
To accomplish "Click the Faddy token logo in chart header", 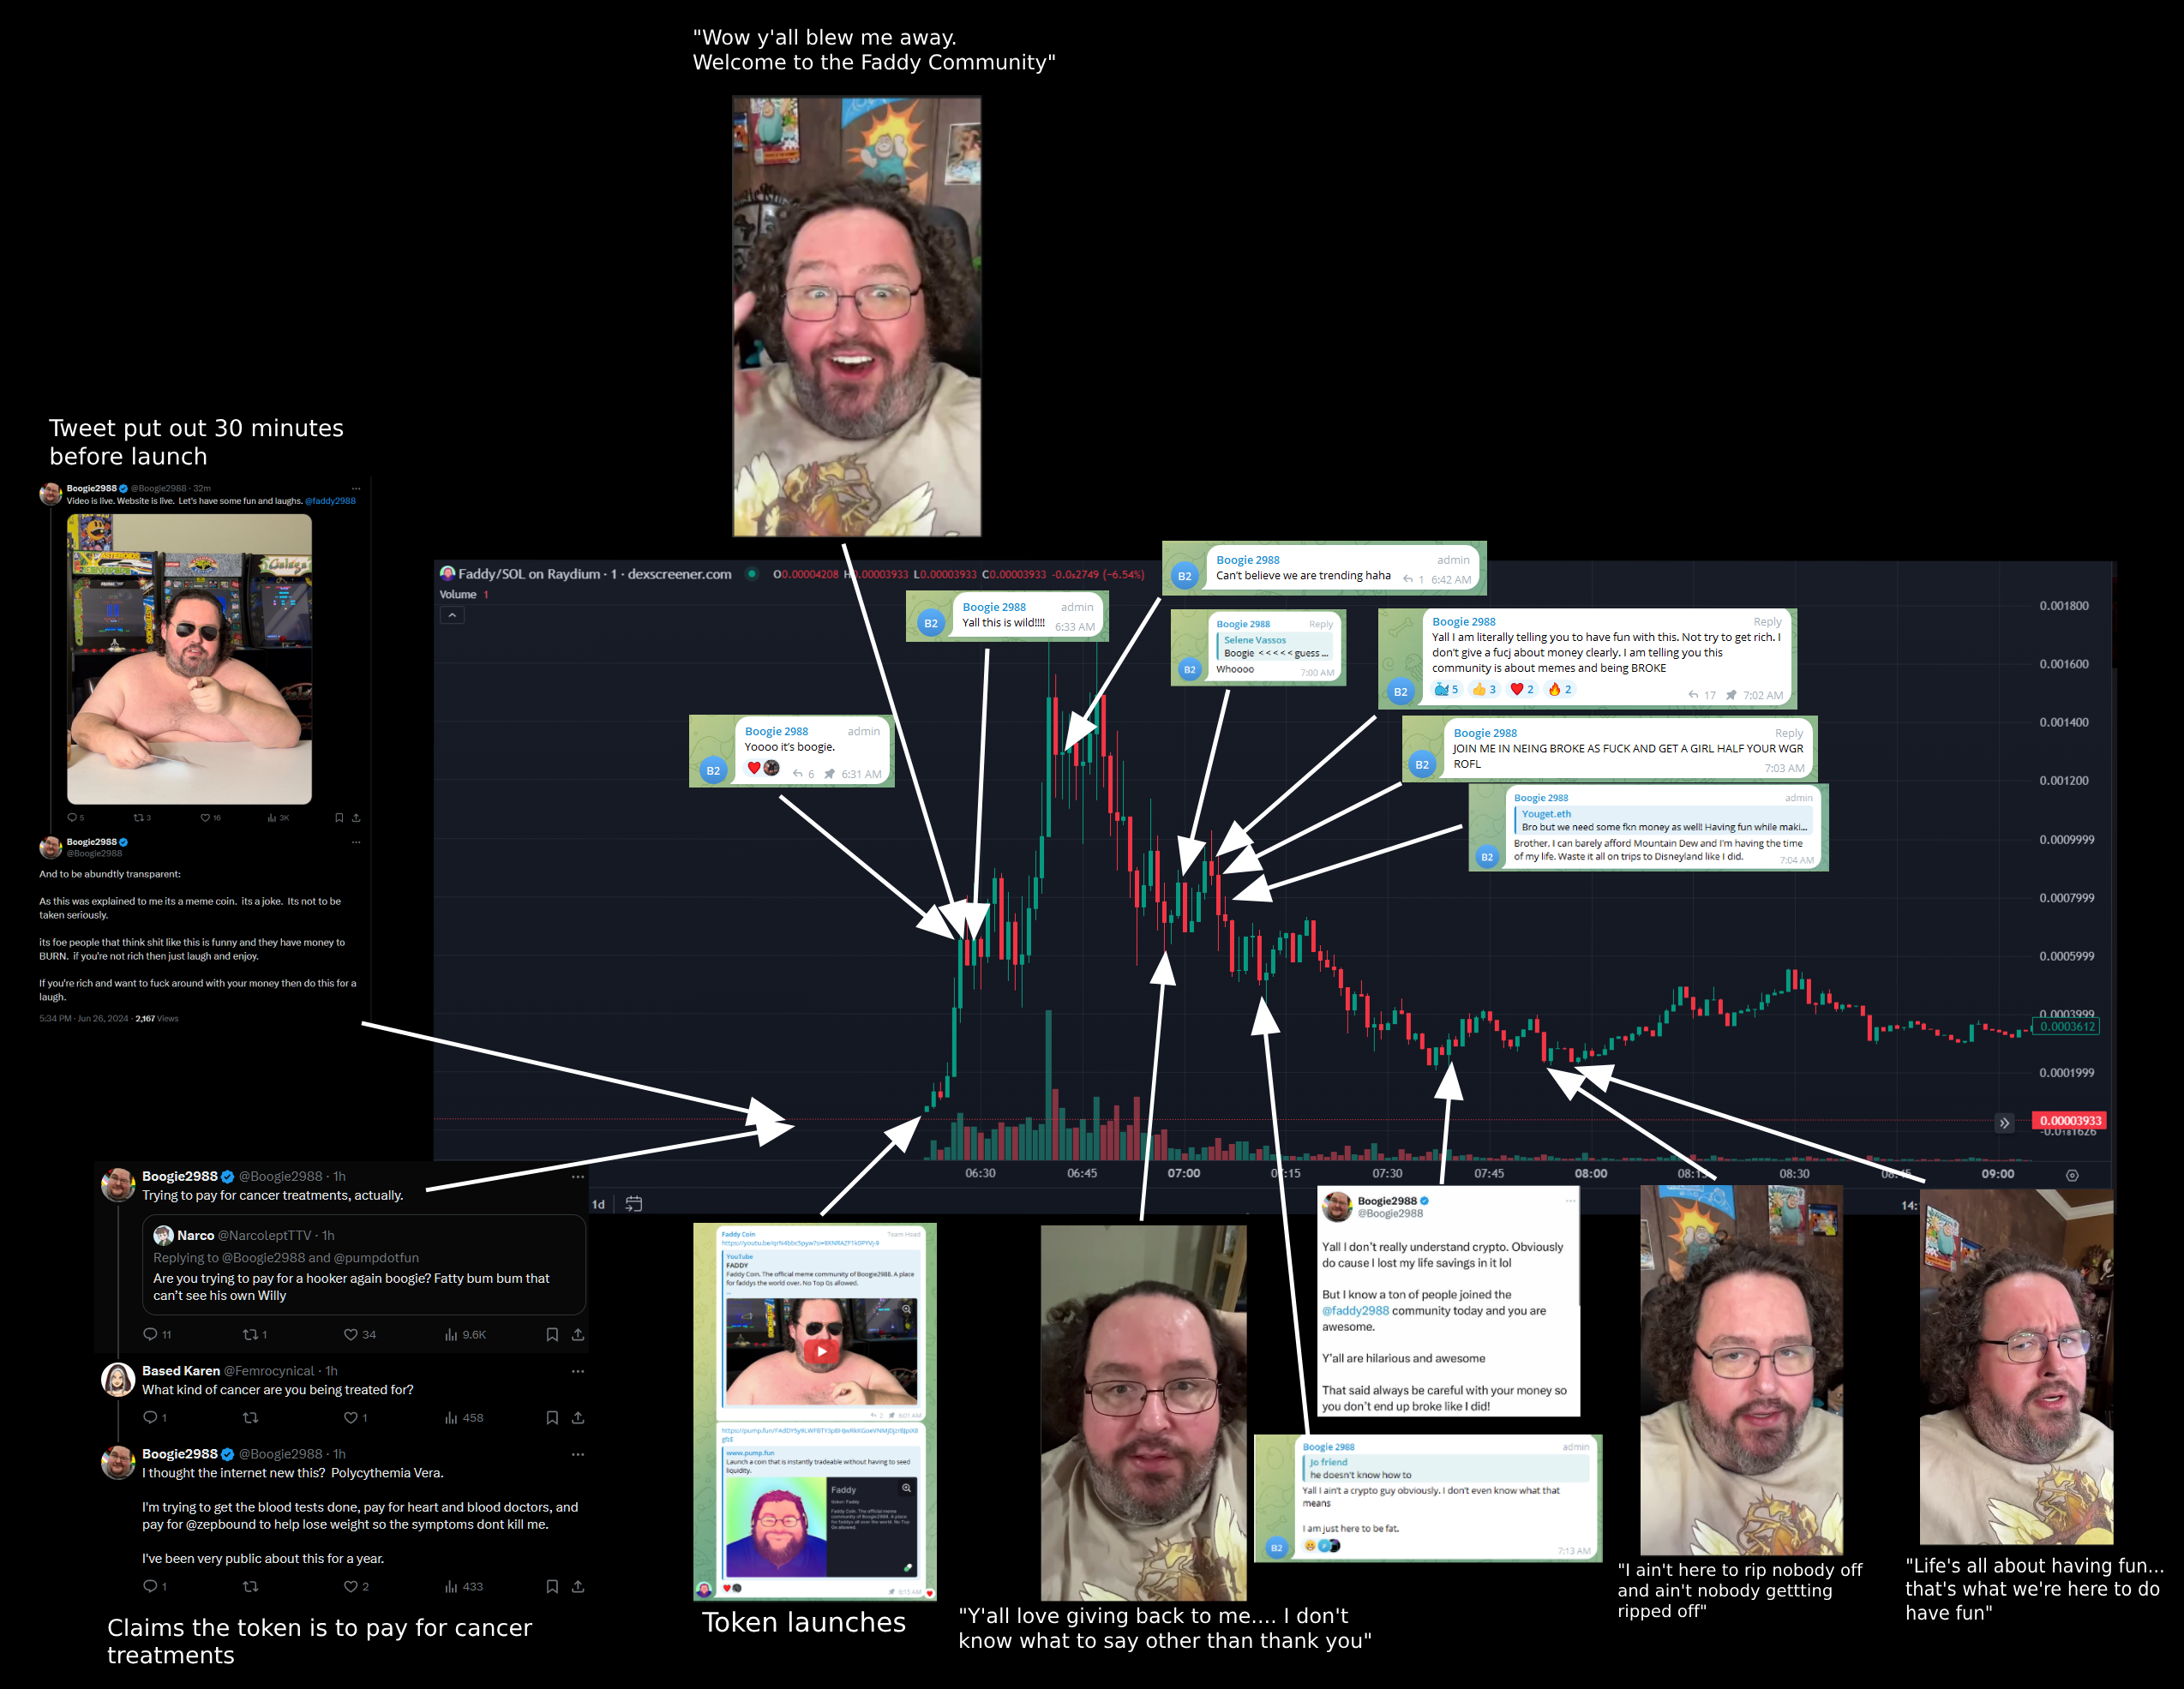I will [447, 574].
